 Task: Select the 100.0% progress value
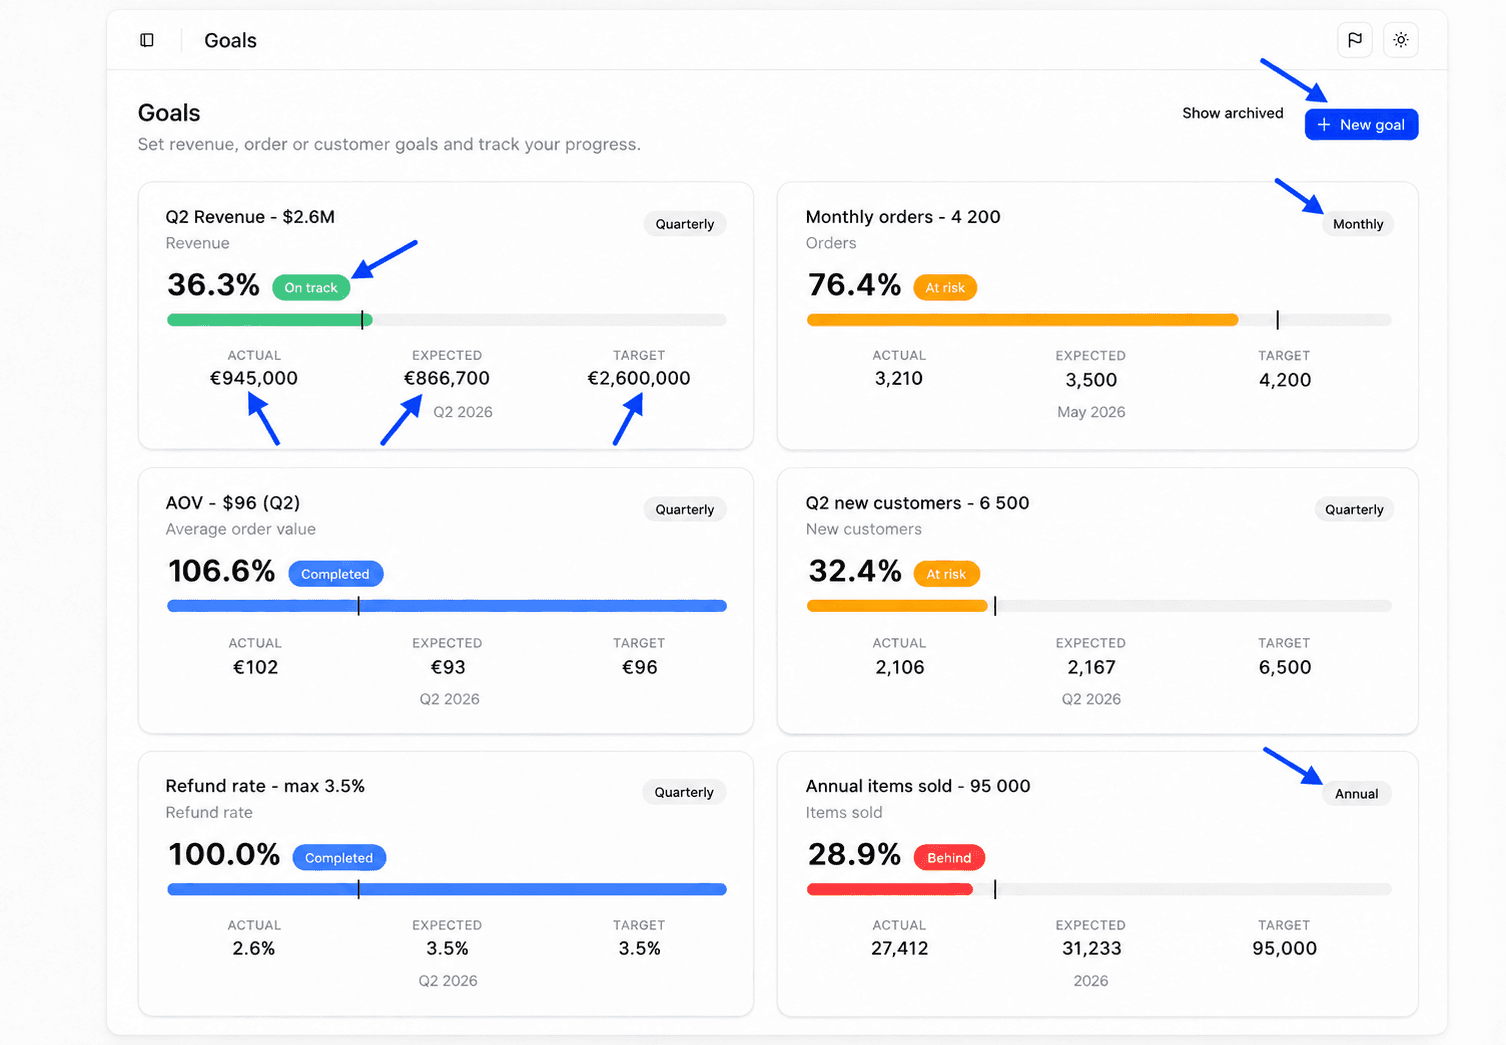(x=224, y=855)
